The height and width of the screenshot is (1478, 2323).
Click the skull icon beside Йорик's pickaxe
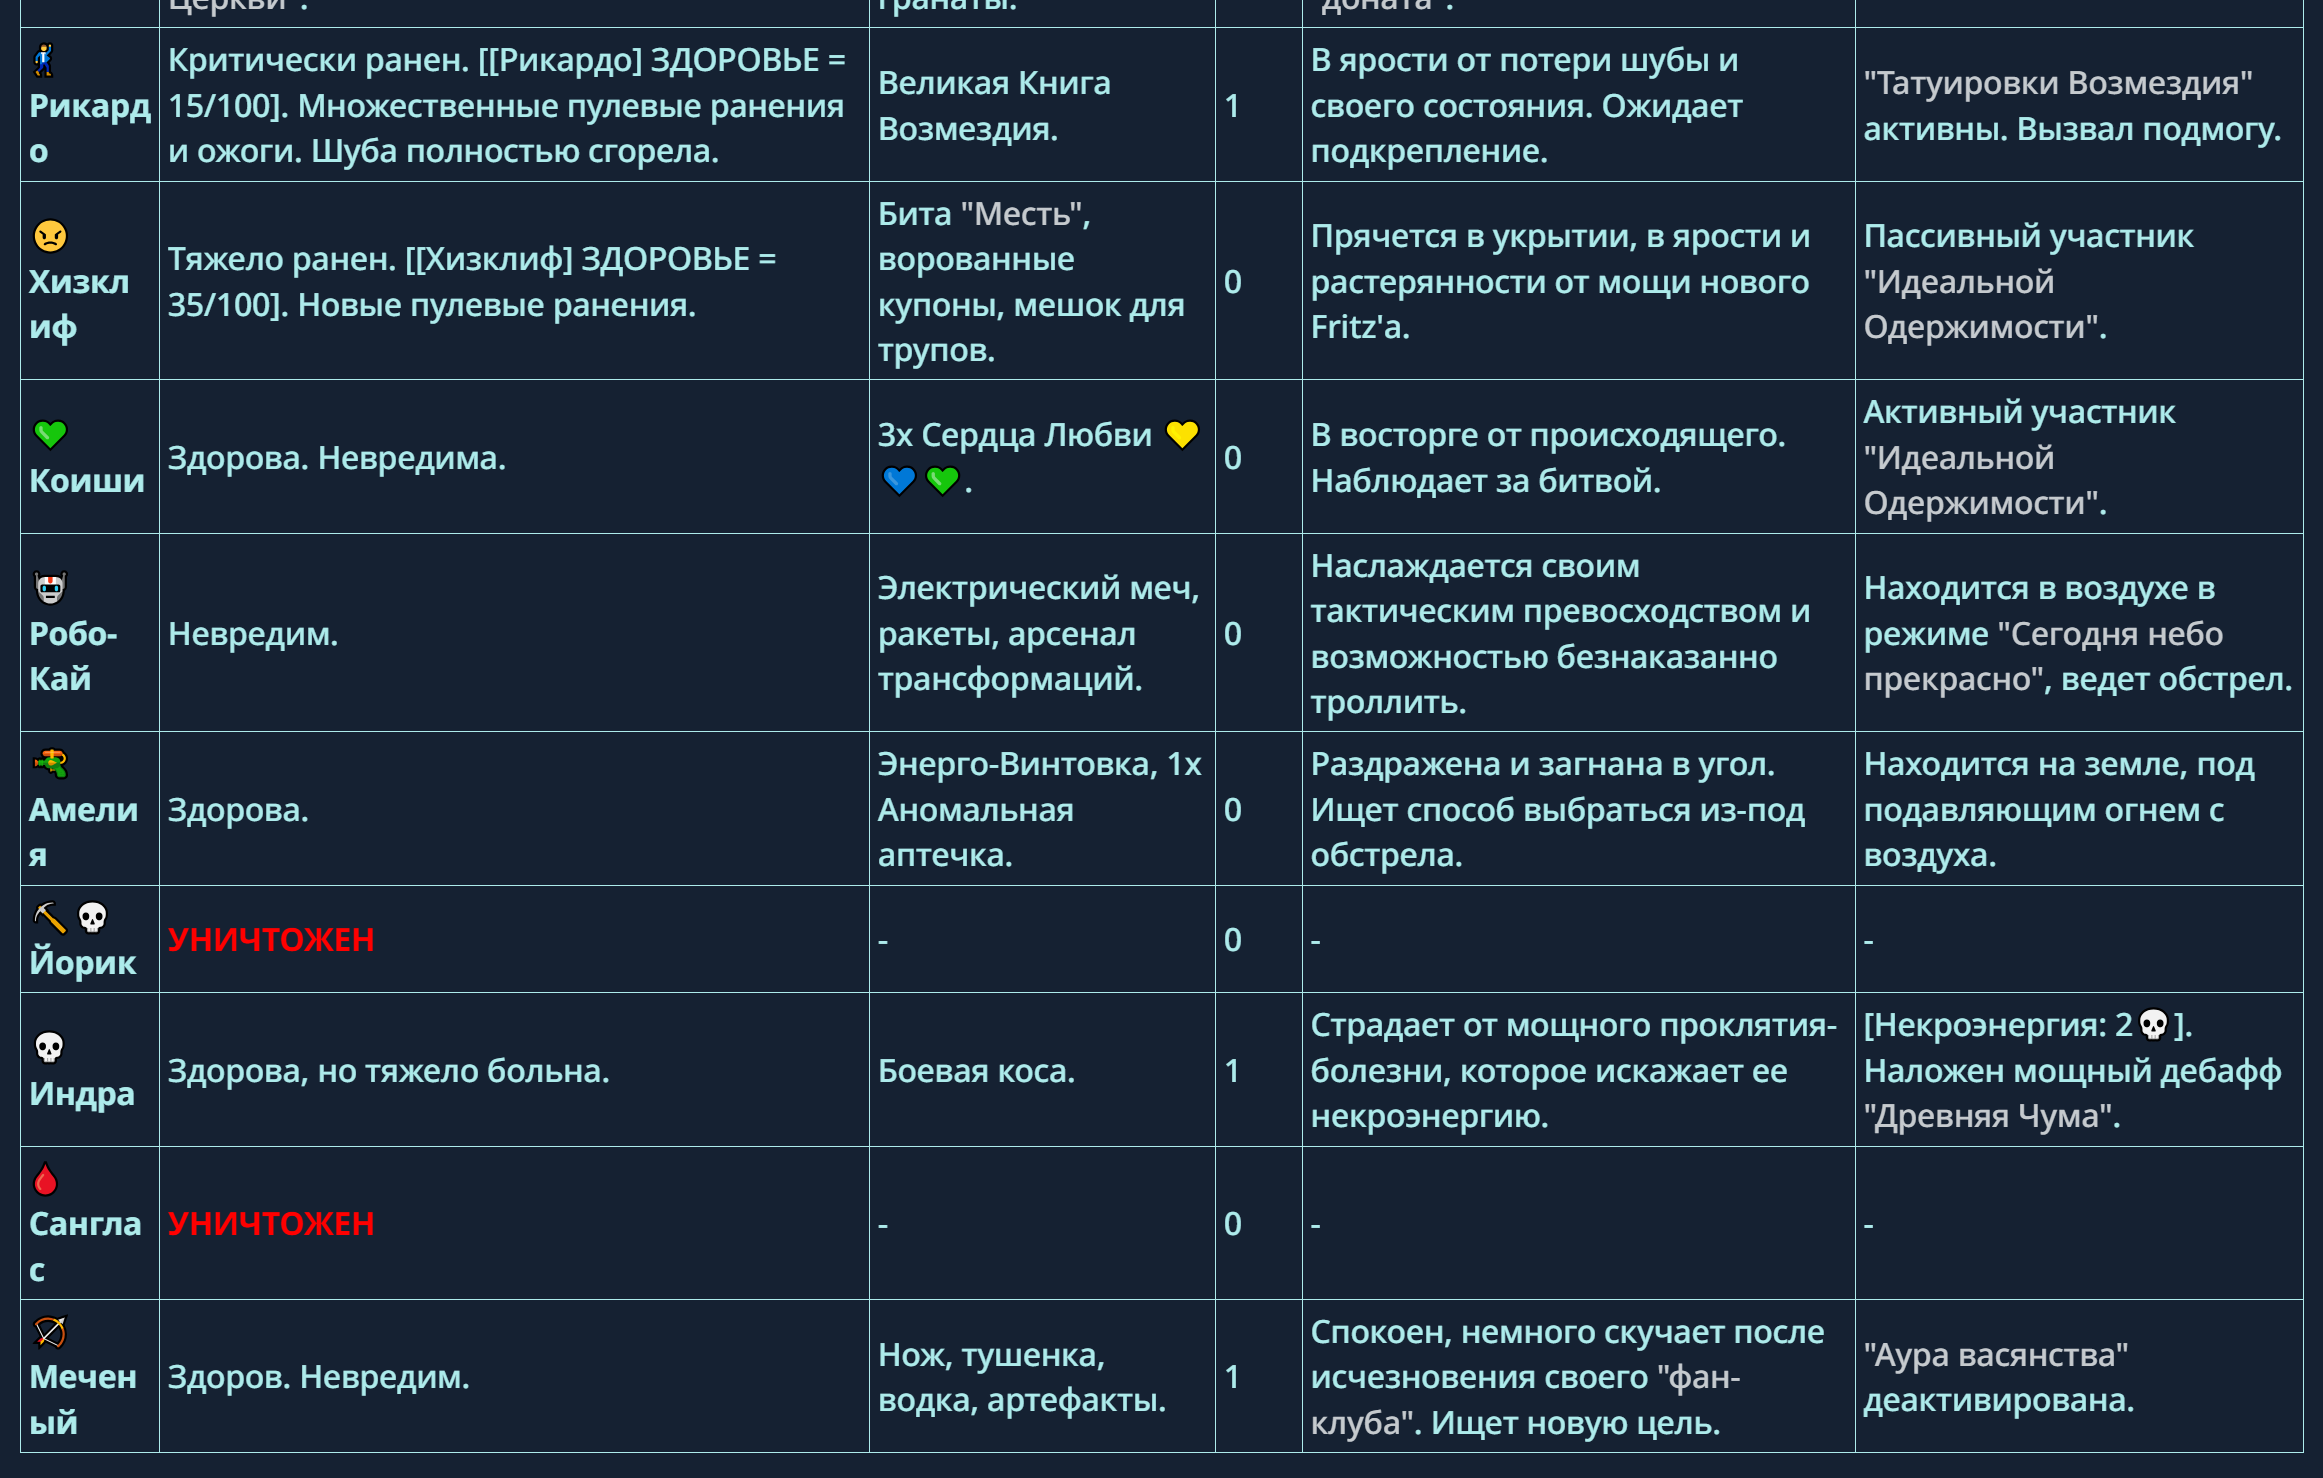(x=92, y=917)
